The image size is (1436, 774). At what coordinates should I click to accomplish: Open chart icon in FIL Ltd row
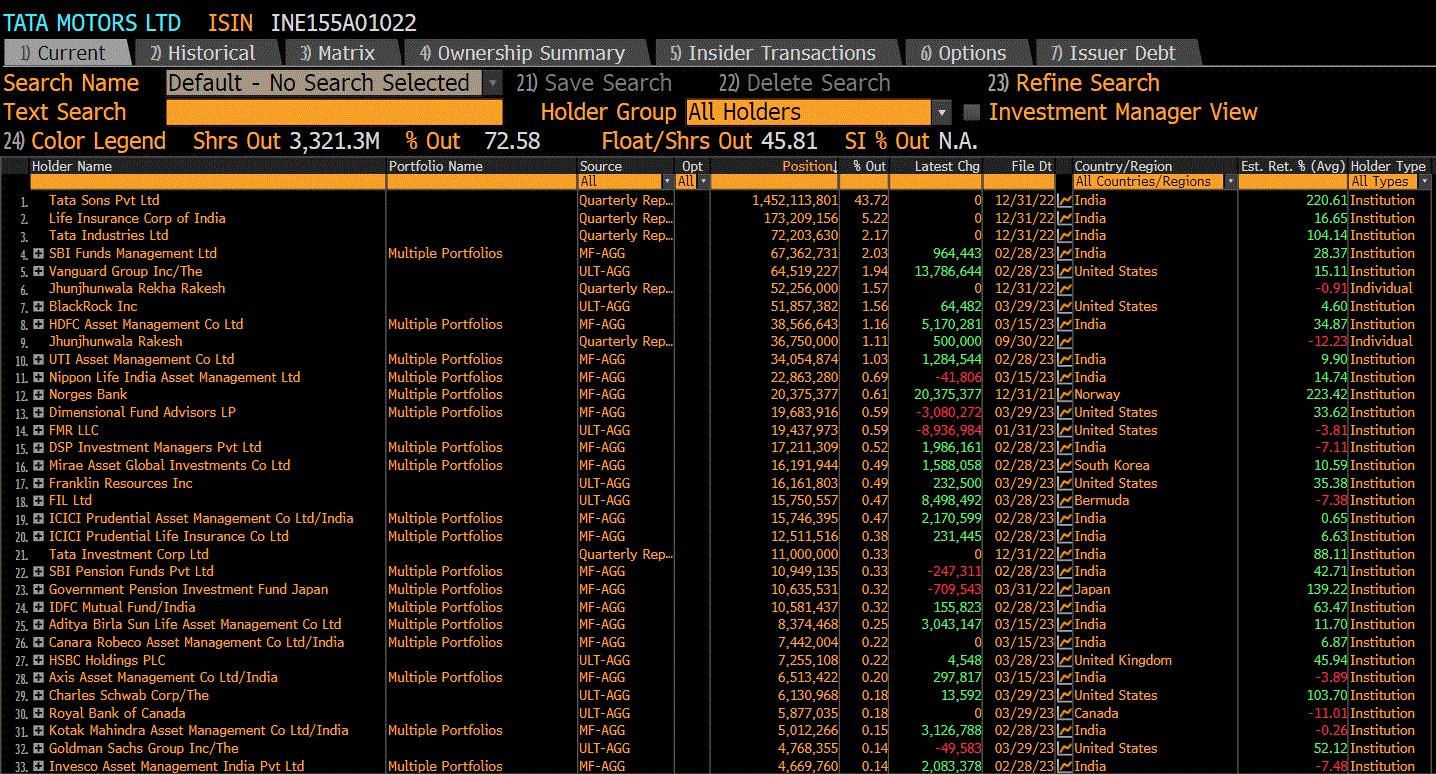(x=1065, y=501)
